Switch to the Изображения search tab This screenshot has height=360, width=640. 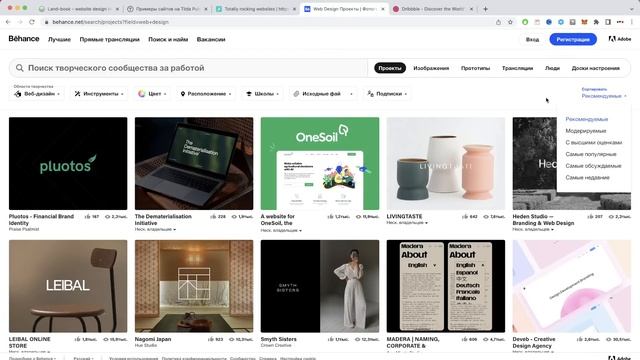coord(431,68)
